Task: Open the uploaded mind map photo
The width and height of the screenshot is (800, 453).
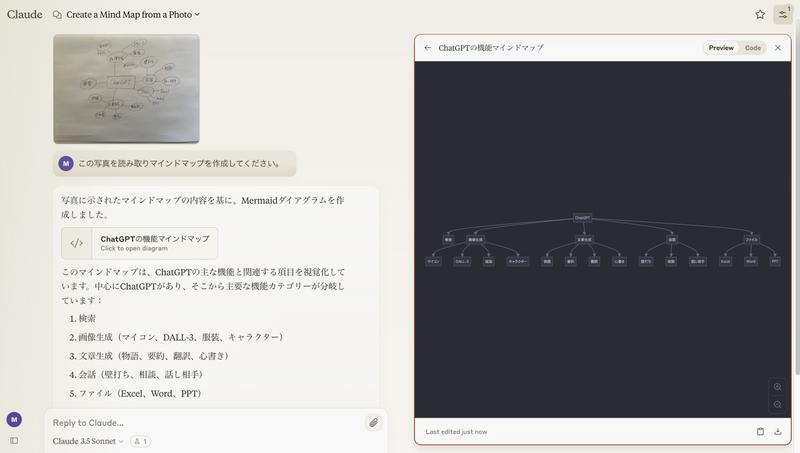Action: click(127, 89)
